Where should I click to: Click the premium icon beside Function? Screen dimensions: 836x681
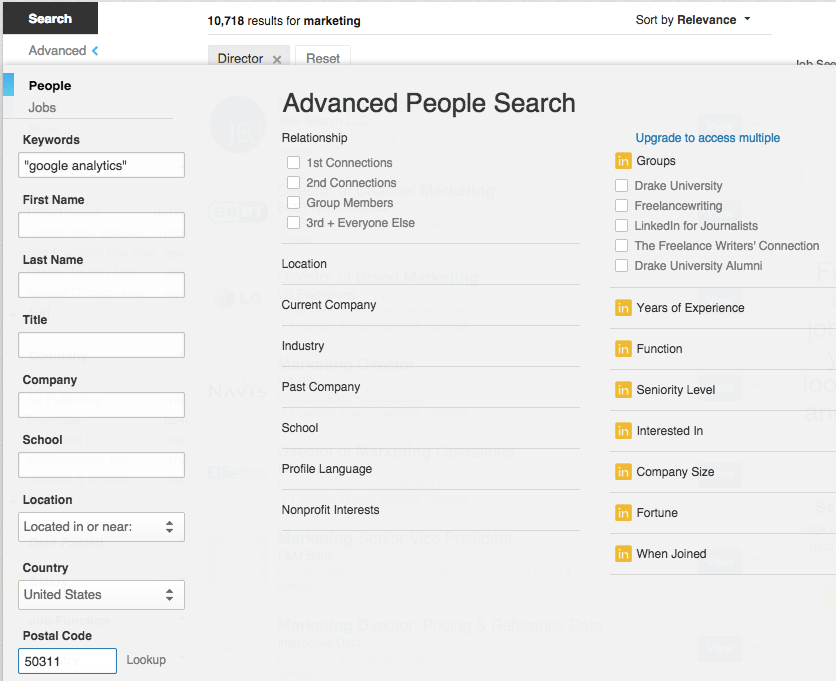click(623, 349)
